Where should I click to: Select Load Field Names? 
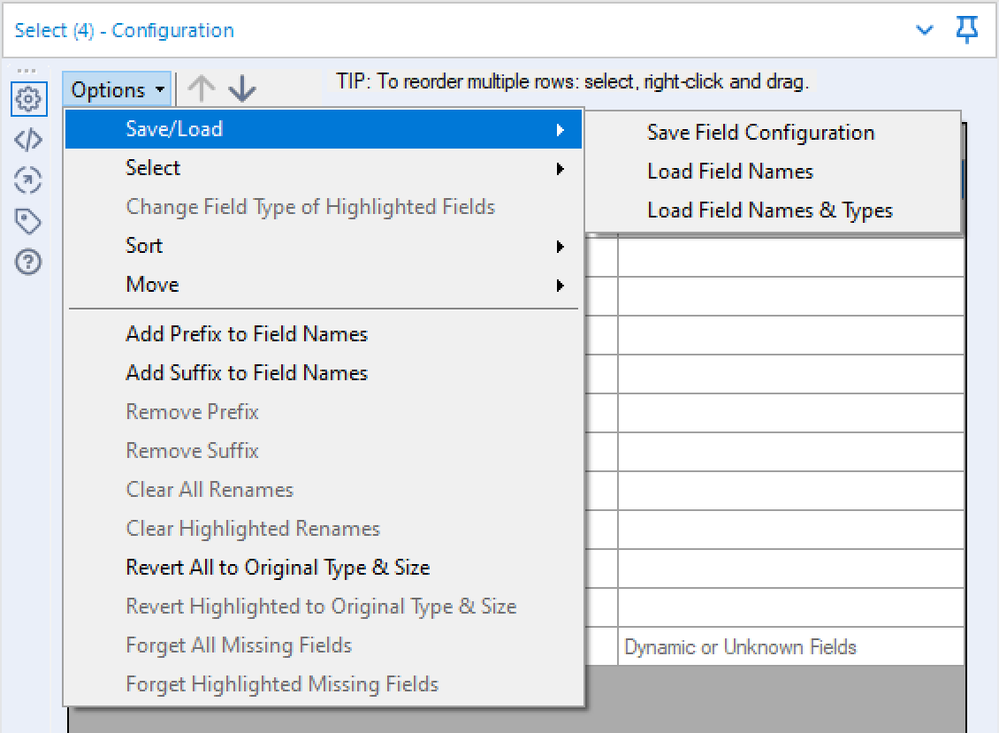[730, 172]
